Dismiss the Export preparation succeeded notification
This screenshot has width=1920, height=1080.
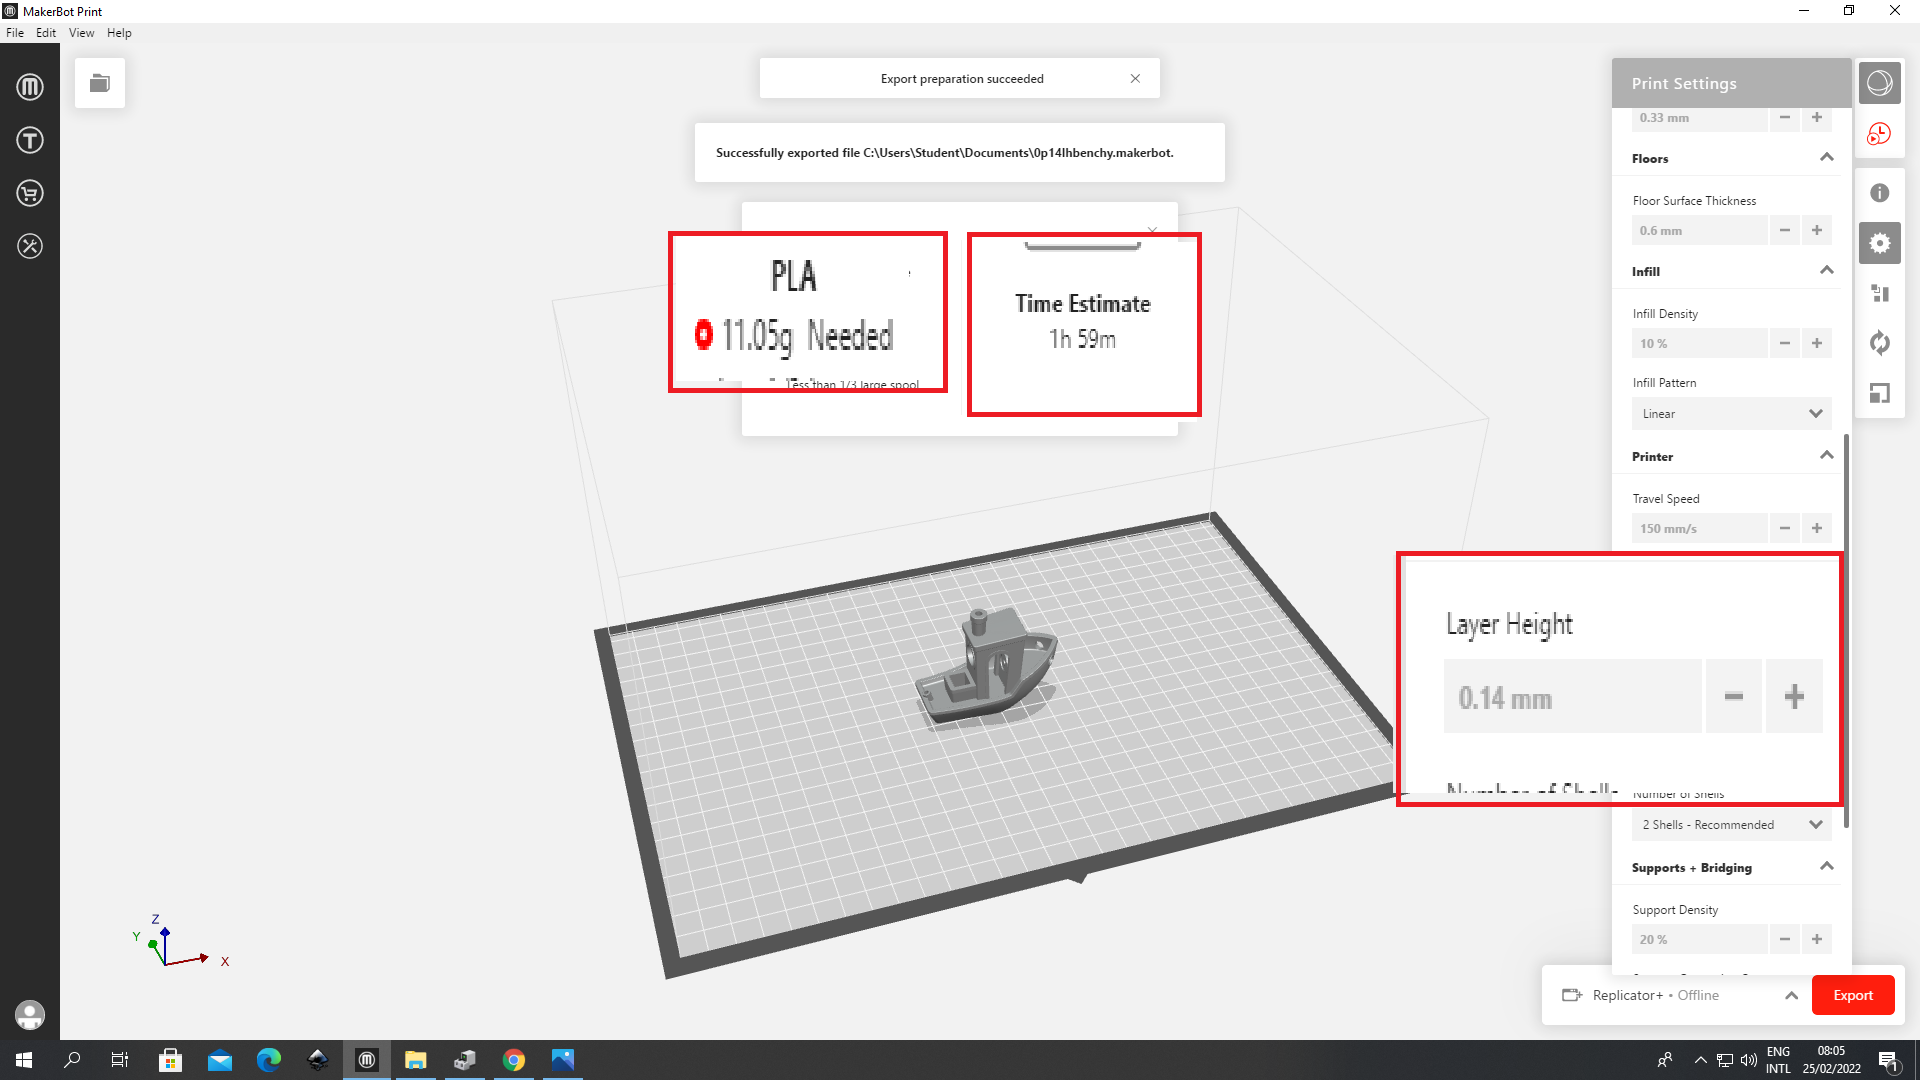tap(1135, 79)
